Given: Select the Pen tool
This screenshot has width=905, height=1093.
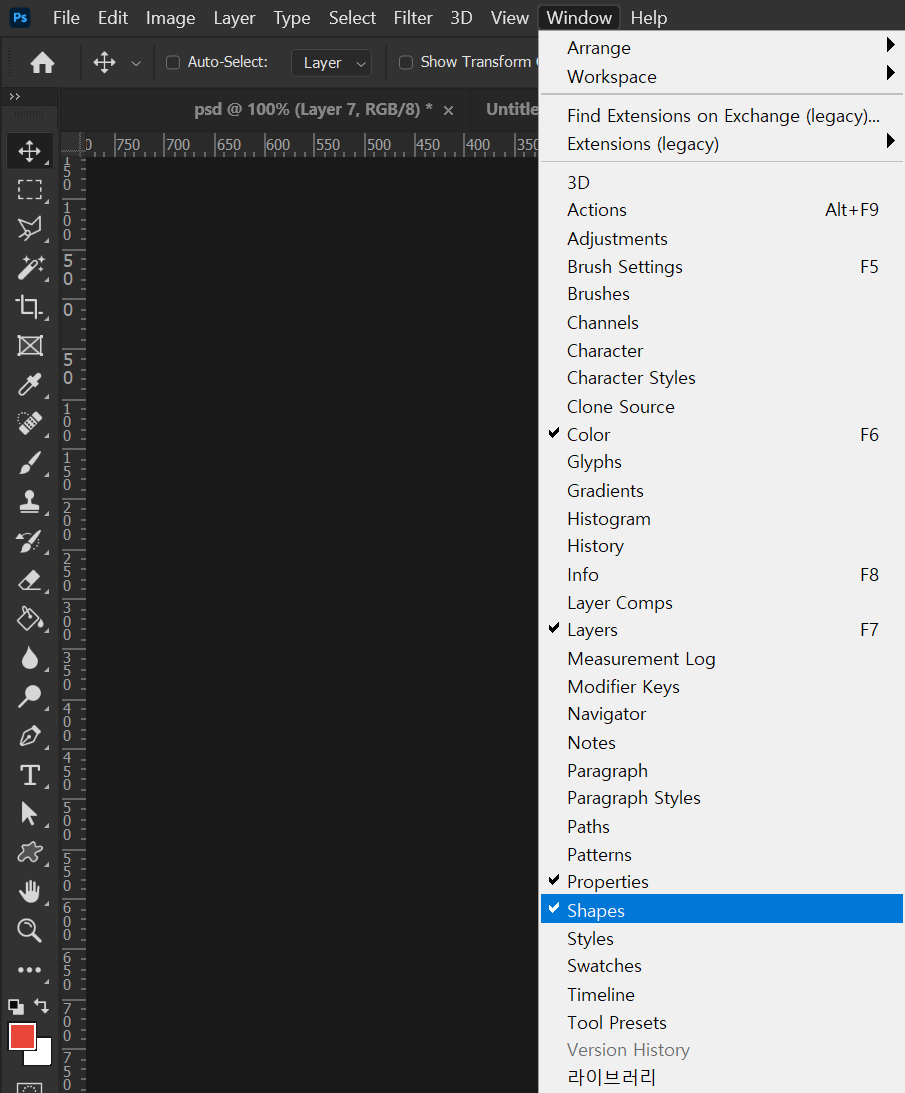Looking at the screenshot, I should (29, 735).
